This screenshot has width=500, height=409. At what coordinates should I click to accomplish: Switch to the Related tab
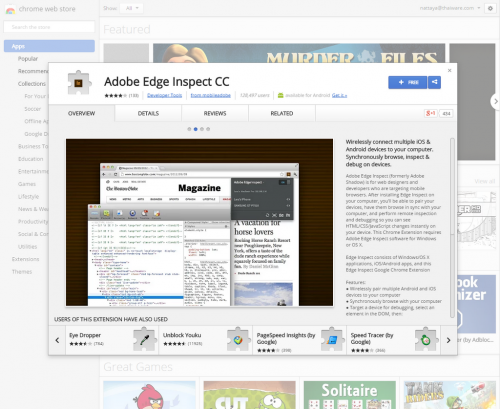click(282, 113)
